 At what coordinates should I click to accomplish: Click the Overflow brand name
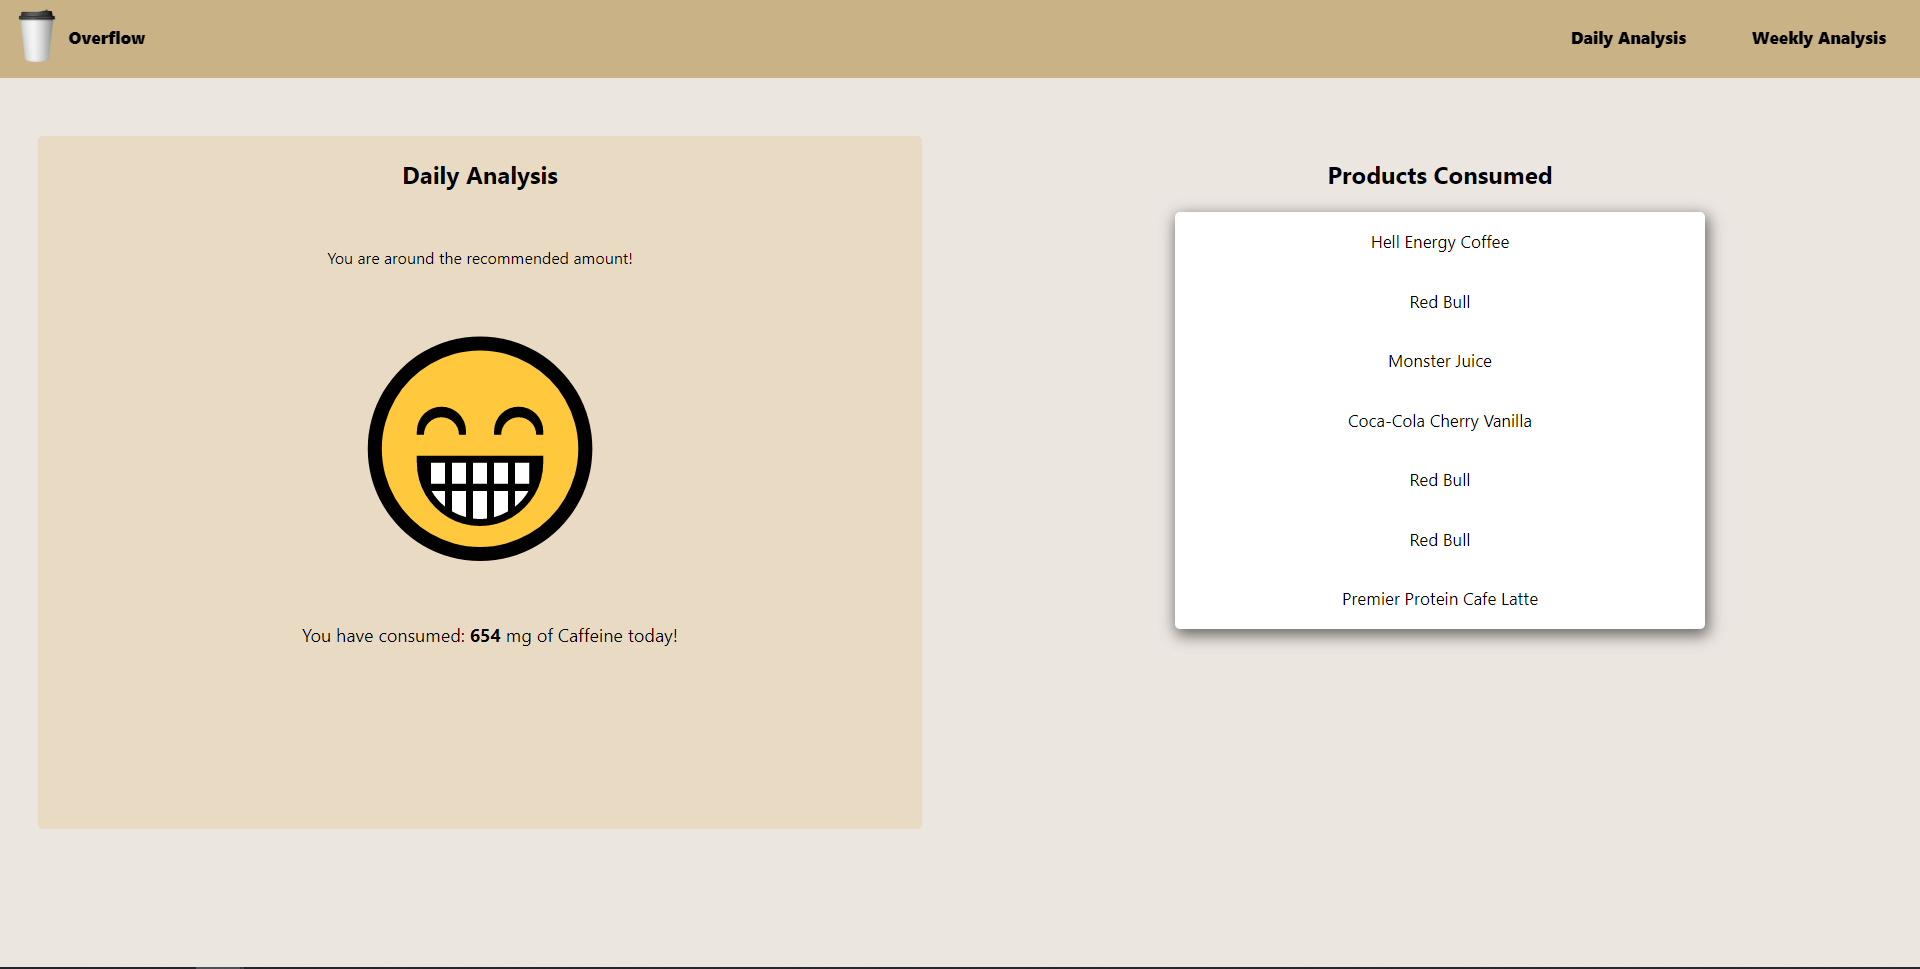106,38
